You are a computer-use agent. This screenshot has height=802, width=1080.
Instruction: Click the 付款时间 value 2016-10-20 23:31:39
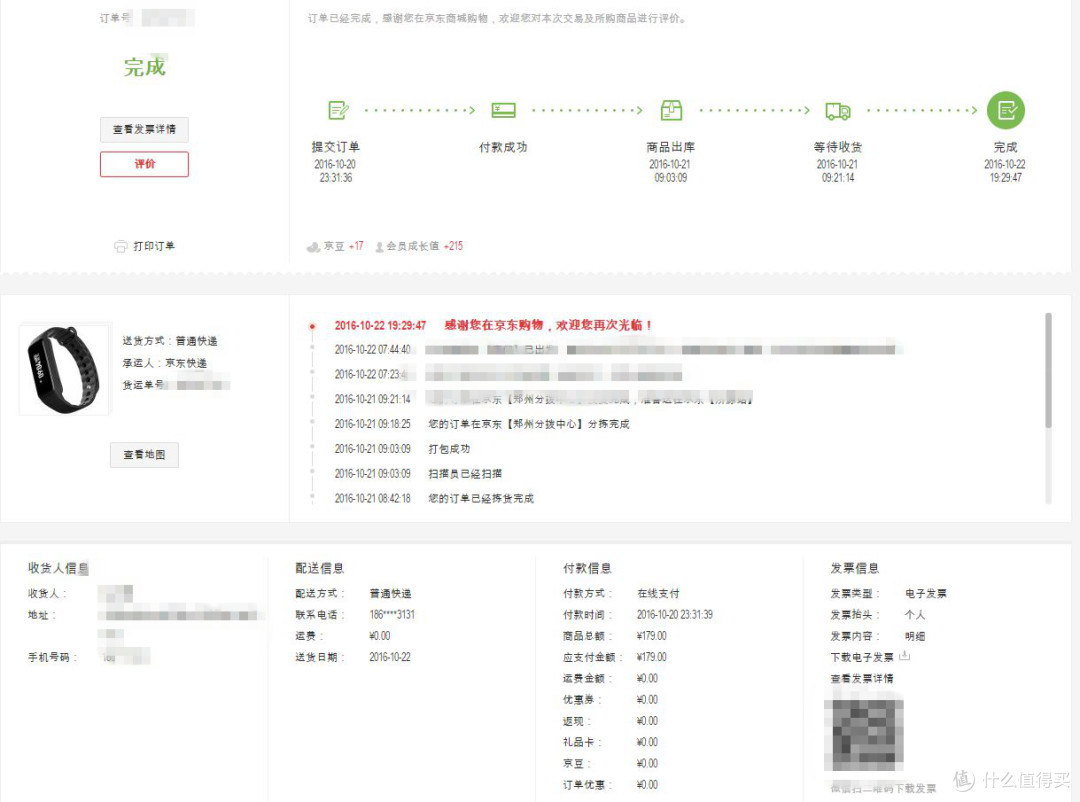[674, 615]
